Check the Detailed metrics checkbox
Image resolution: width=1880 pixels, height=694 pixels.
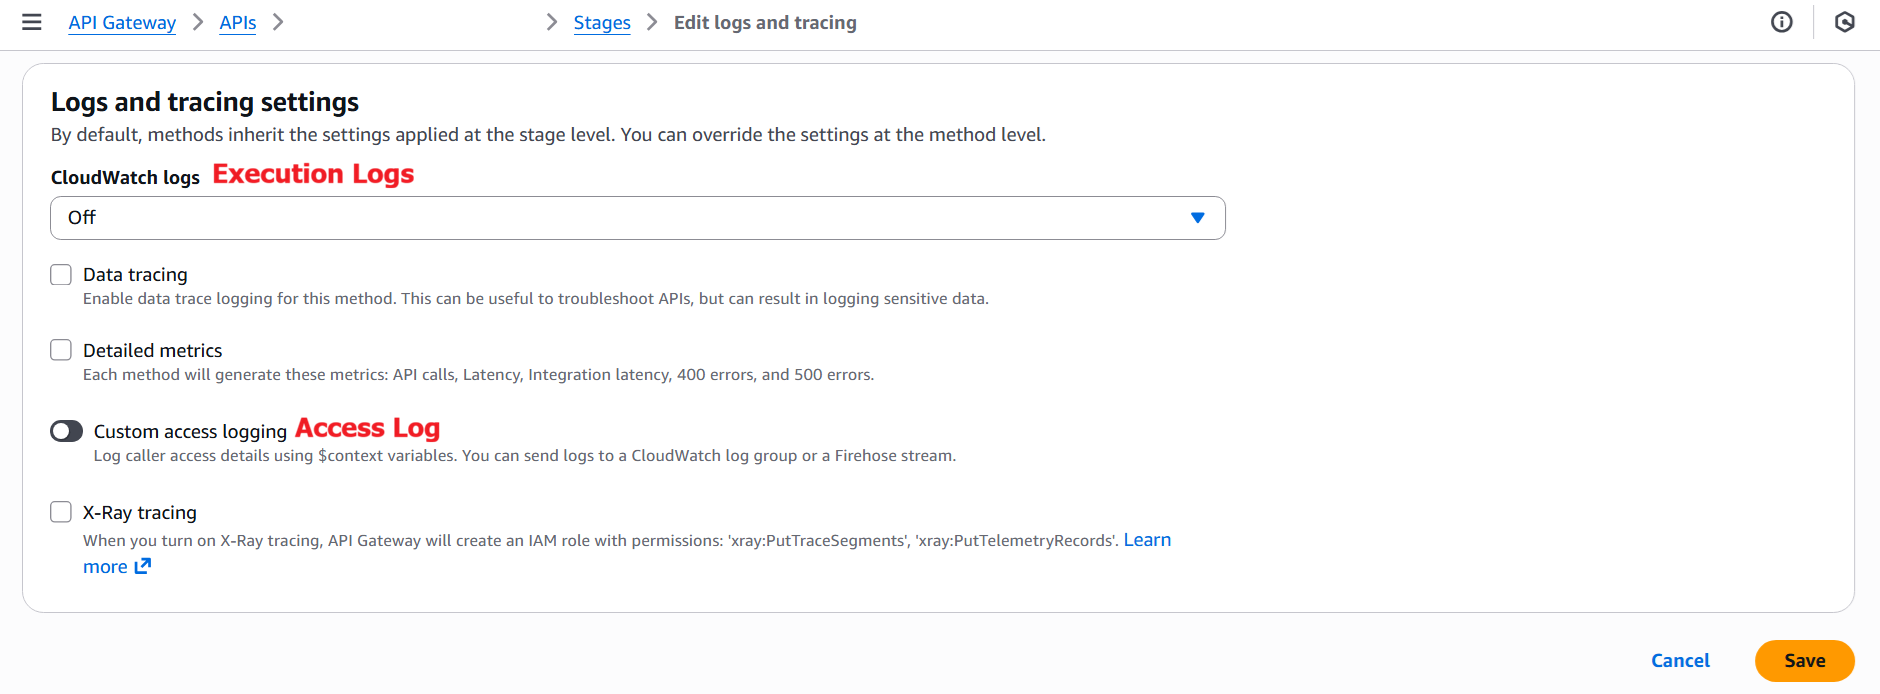tap(61, 350)
